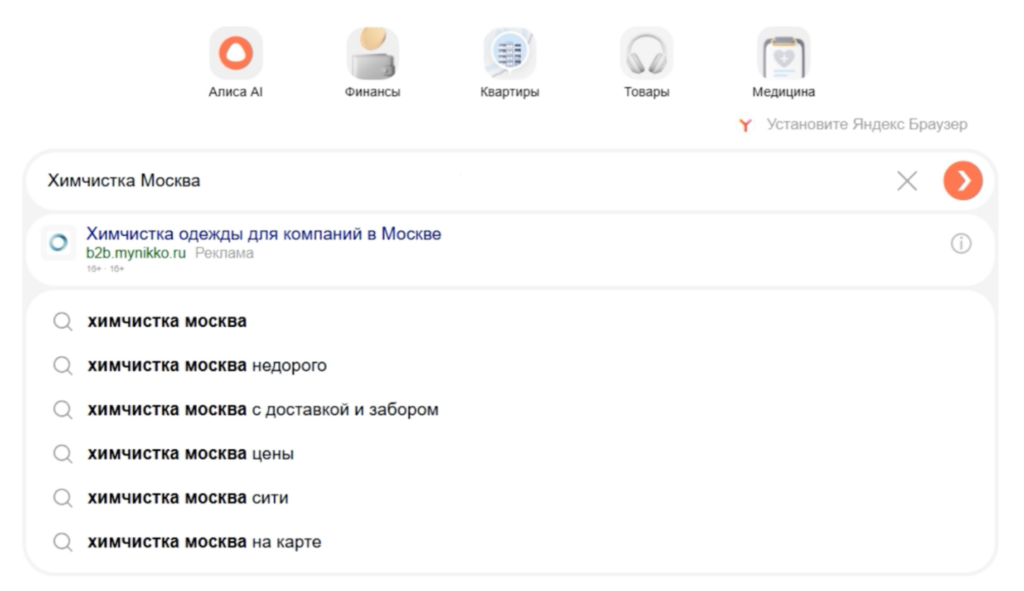This screenshot has height=591, width=1024.
Task: Click the b2b.mynikko.ru address link
Action: (136, 253)
